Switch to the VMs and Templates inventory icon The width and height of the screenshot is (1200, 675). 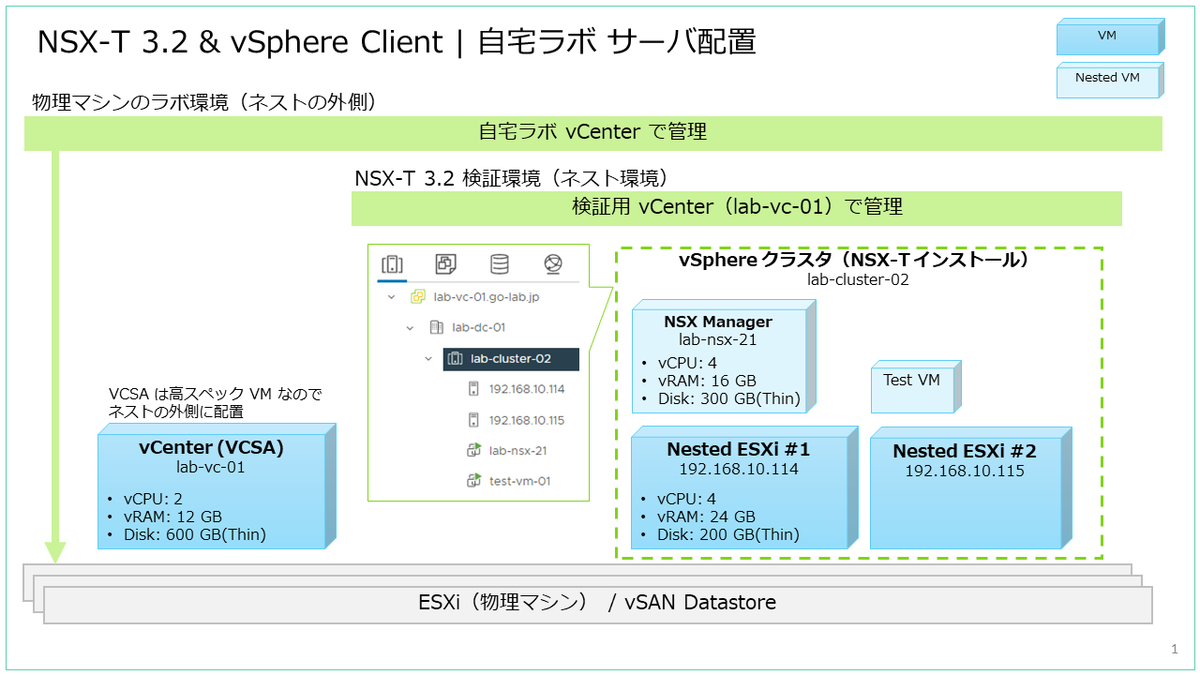click(446, 264)
